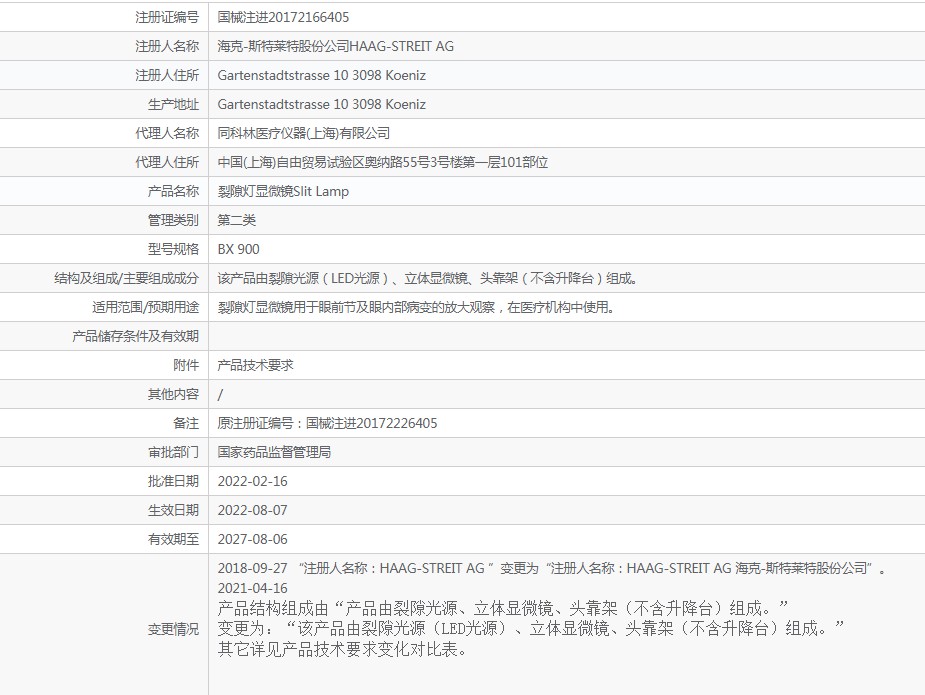Click the 型号规格 label
This screenshot has height=695, width=925.
173,249
